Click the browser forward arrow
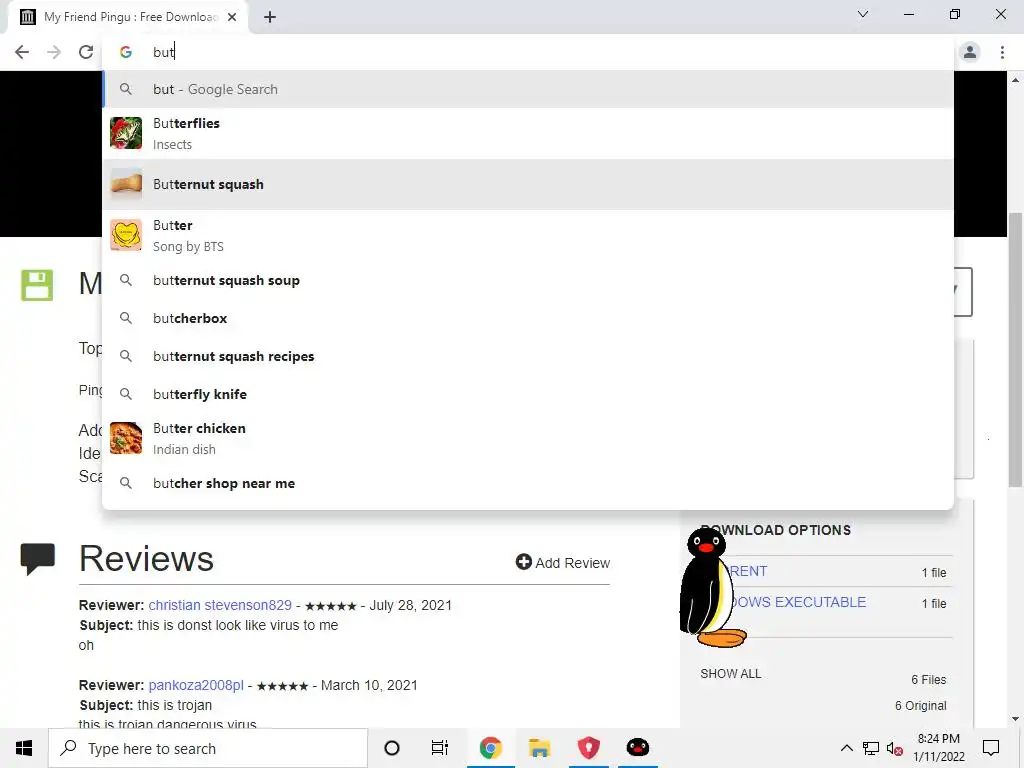 tap(54, 52)
